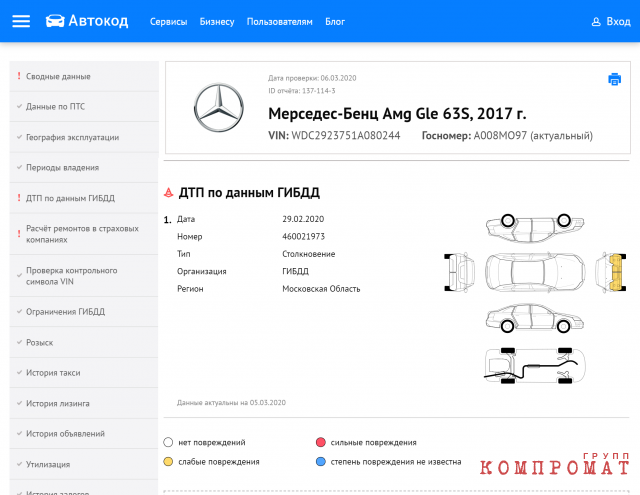Select Проверка контрольного символа VIN

tap(84, 276)
